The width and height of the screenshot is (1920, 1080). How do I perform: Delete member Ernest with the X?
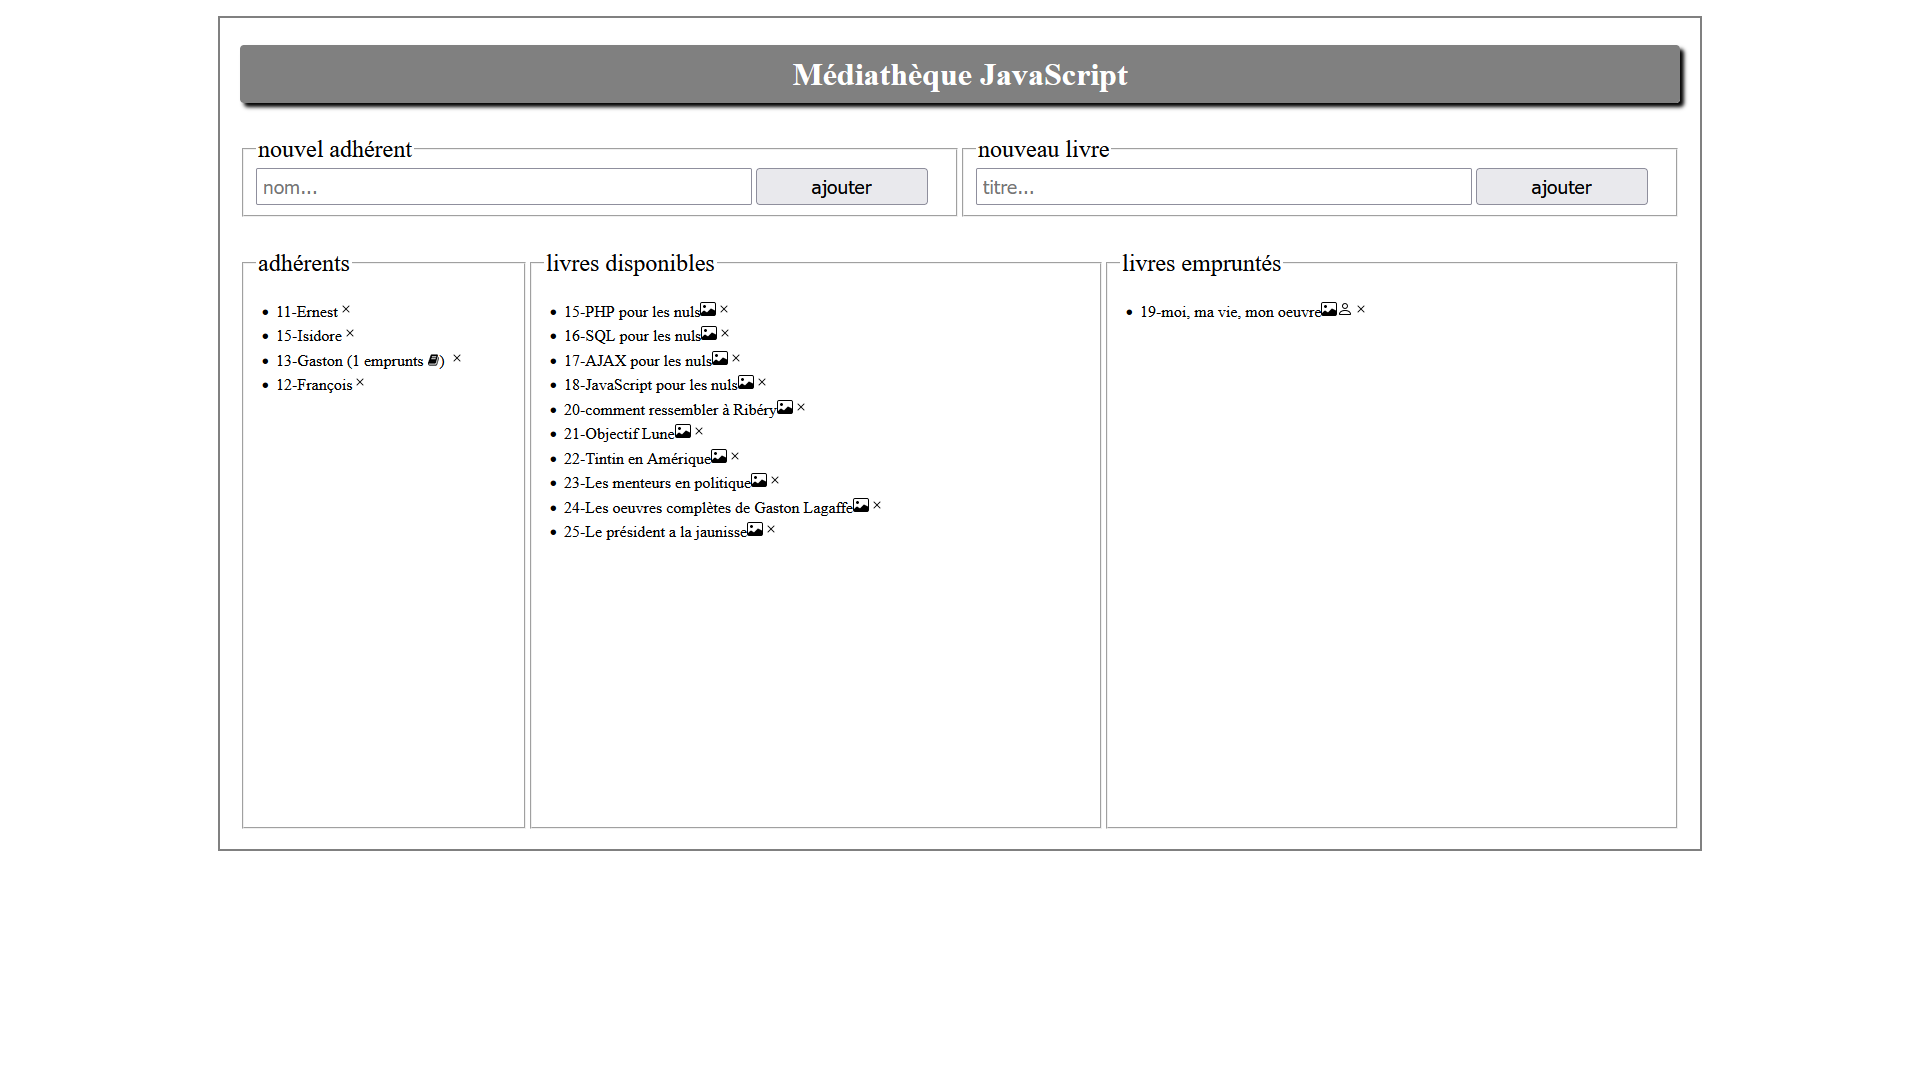point(346,310)
